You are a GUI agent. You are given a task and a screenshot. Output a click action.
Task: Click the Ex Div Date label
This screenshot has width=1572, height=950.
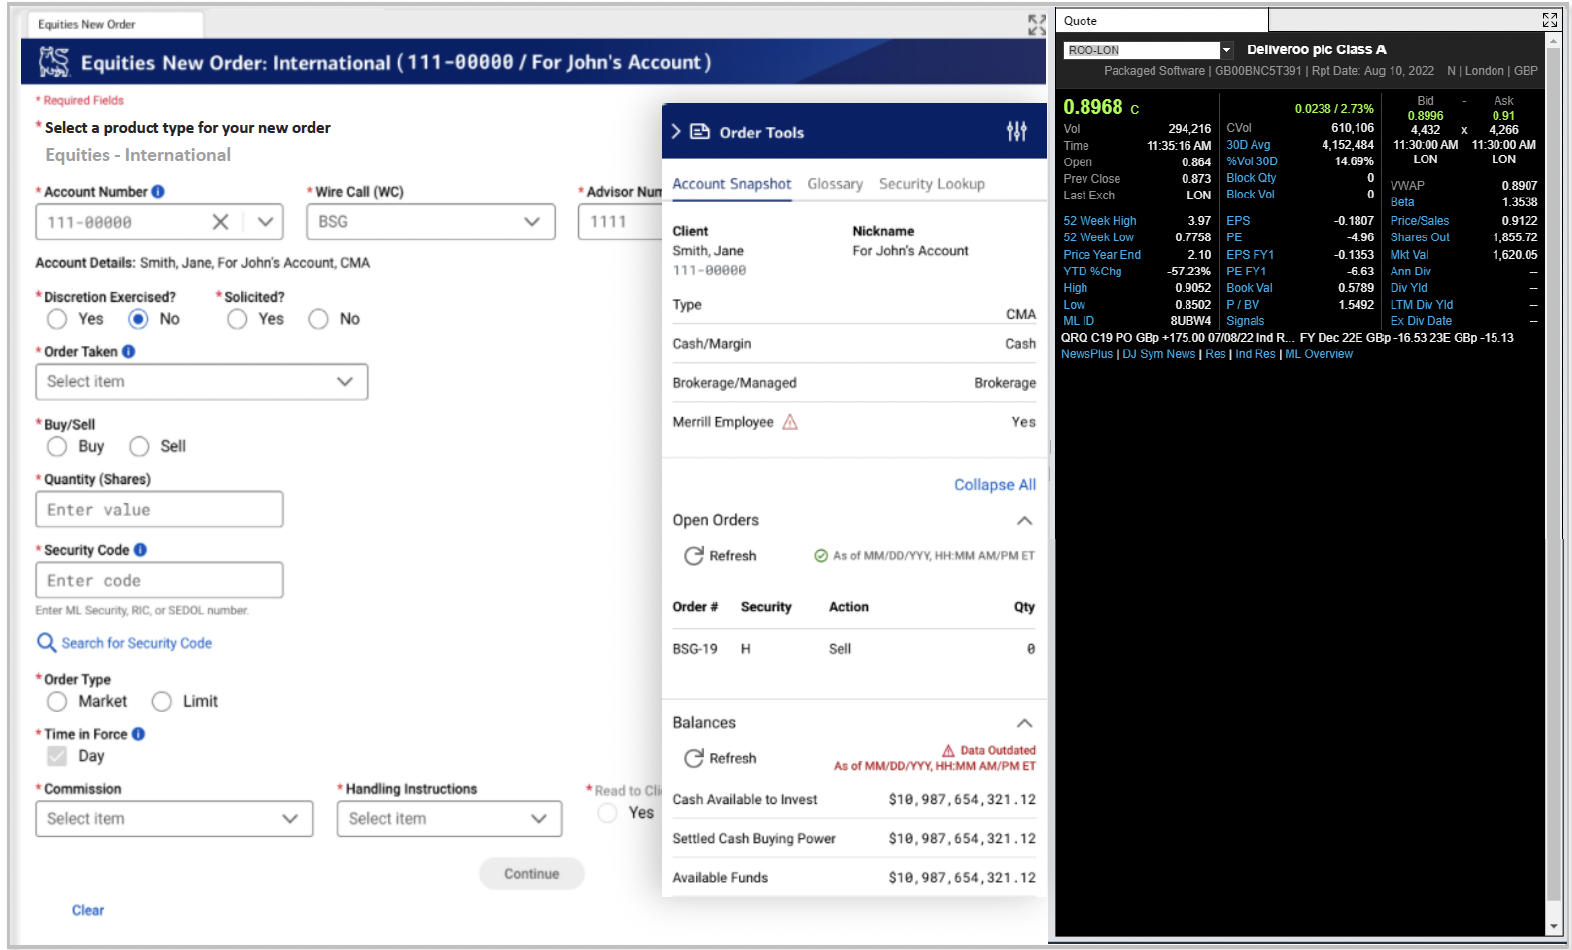[1420, 321]
